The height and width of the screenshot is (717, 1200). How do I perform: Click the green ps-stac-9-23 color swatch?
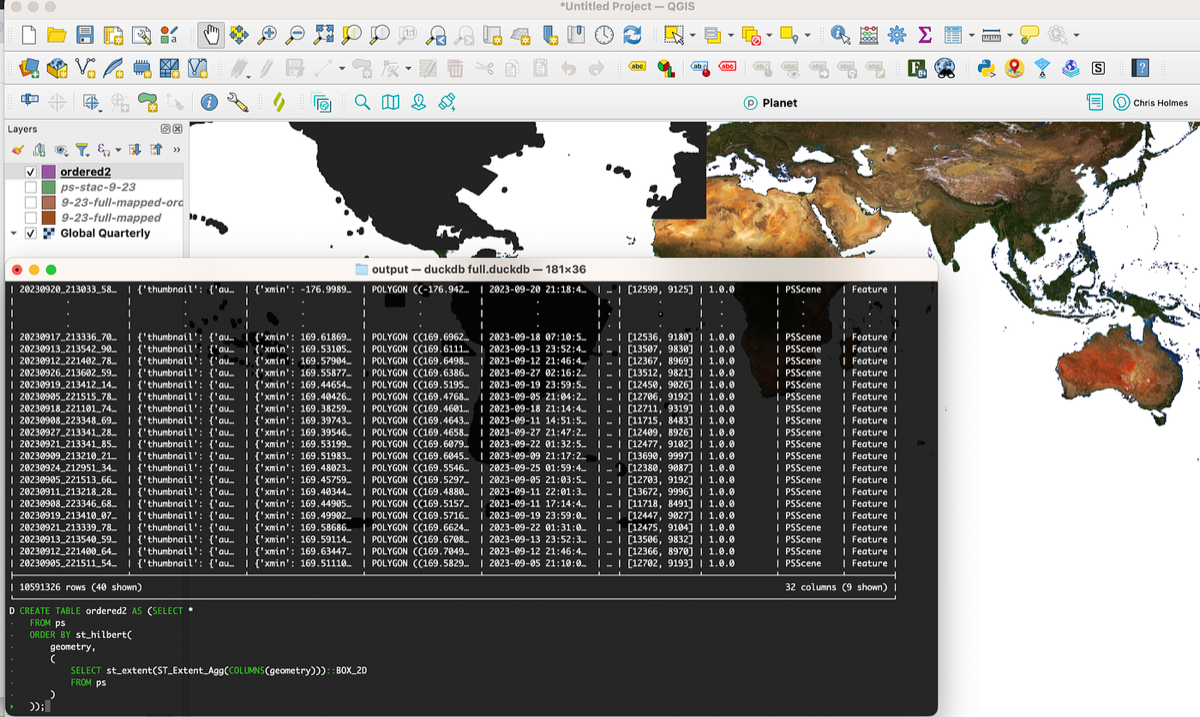49,187
